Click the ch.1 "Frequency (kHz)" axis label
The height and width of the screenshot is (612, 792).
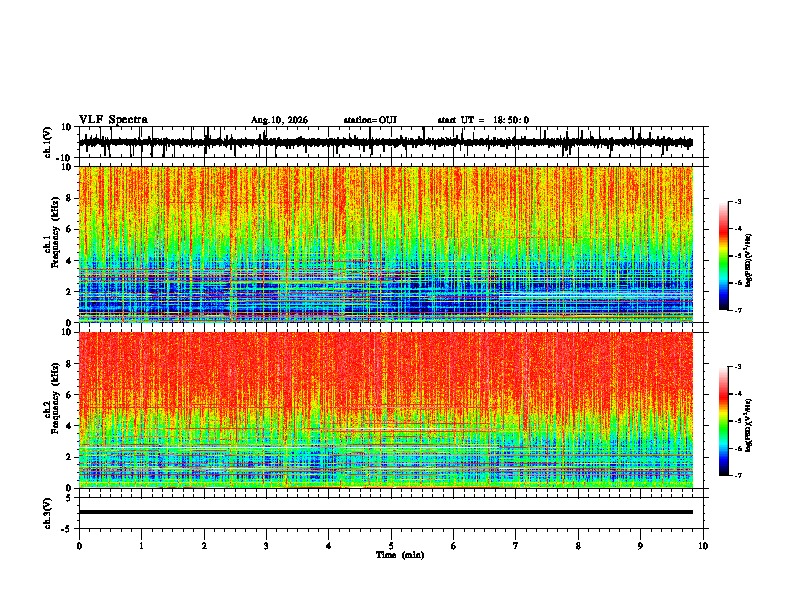point(55,233)
